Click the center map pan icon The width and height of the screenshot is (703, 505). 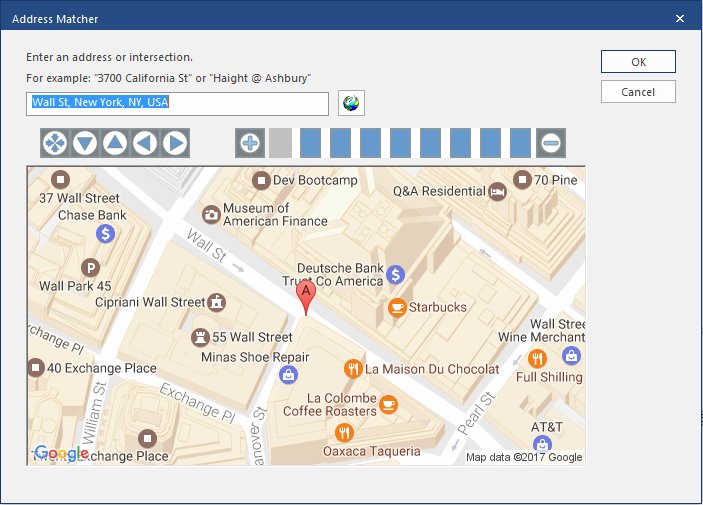[x=55, y=143]
